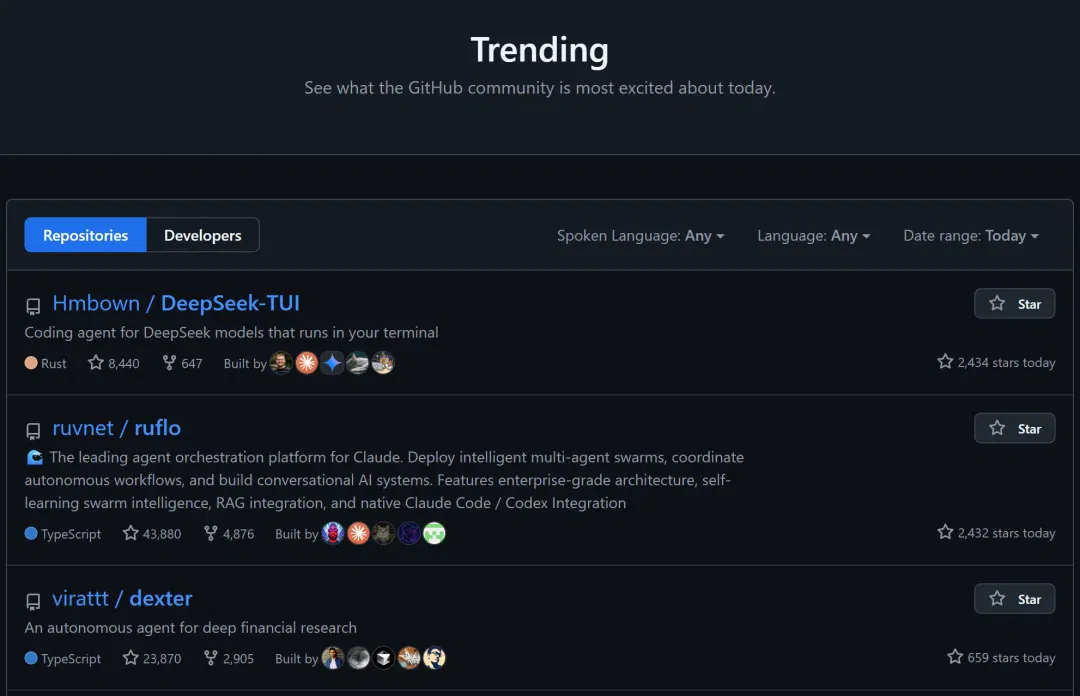Open the second contributor avatar of dexter
Viewport: 1080px width, 696px height.
(358, 658)
